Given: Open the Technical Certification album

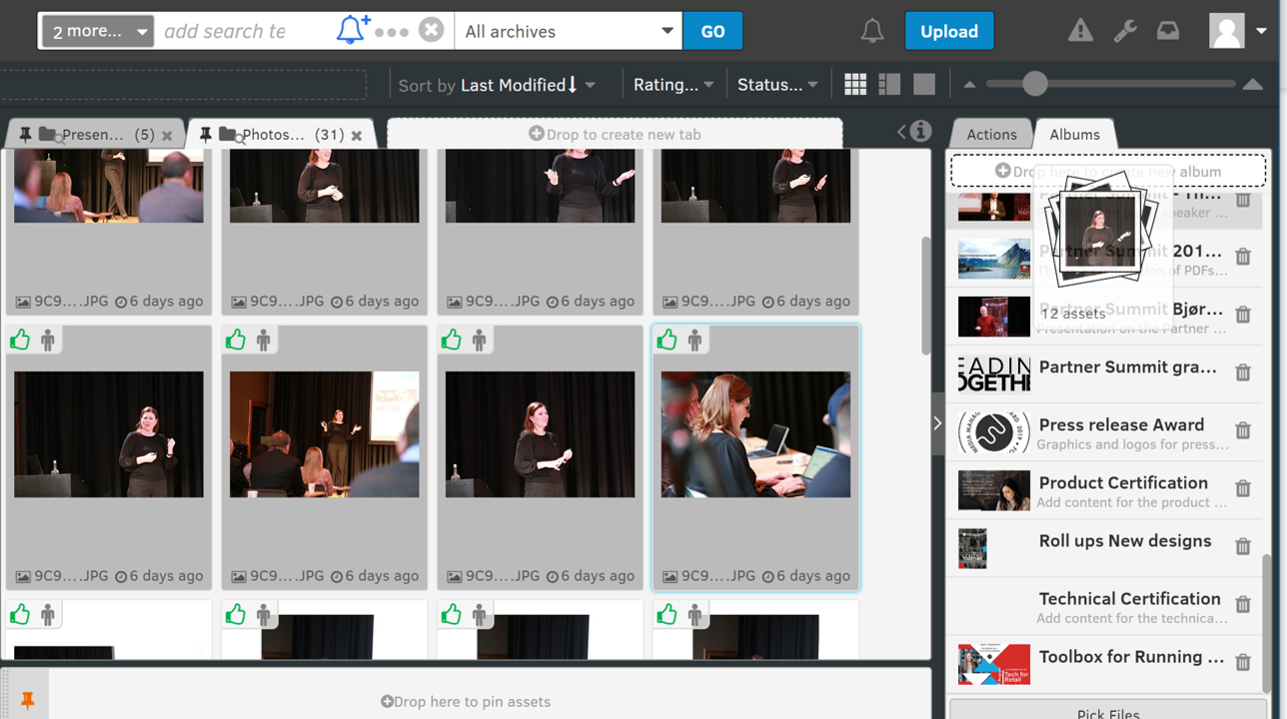Looking at the screenshot, I should [1104, 607].
